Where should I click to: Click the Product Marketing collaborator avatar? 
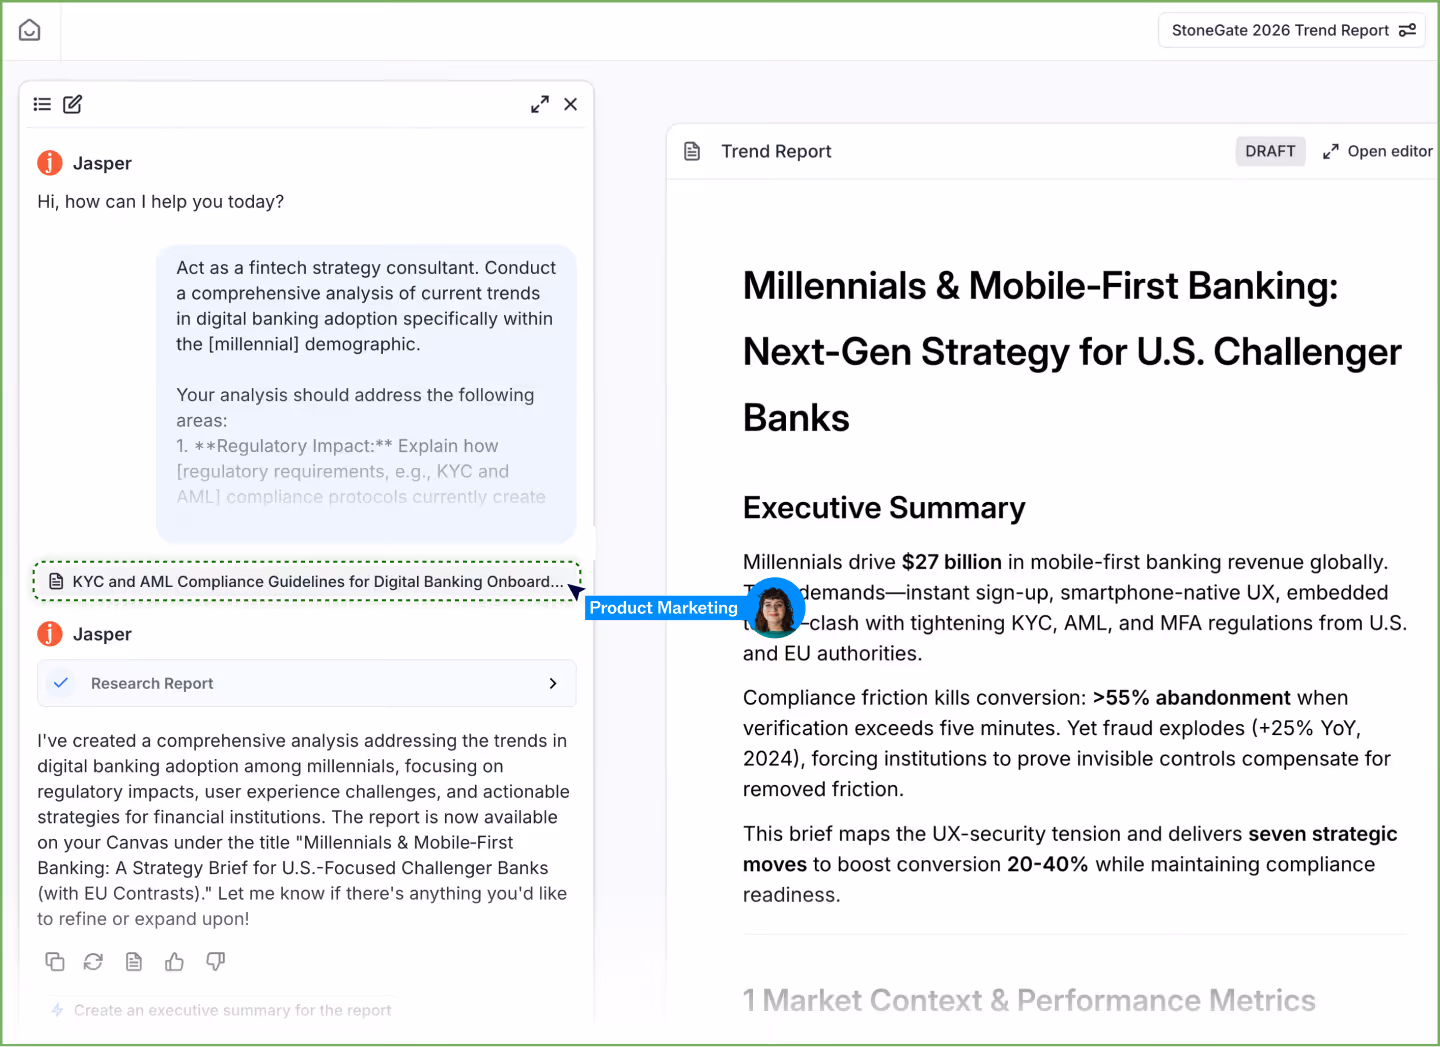click(x=776, y=608)
